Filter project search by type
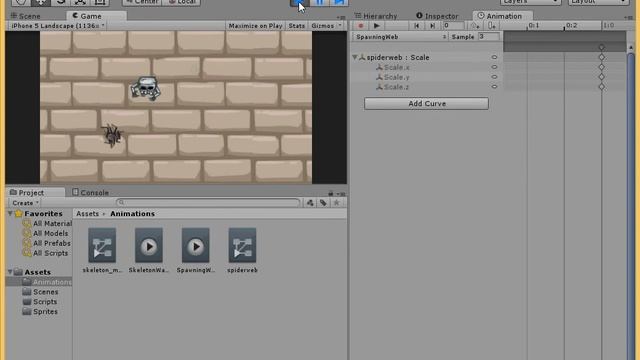The height and width of the screenshot is (360, 640). [x=310, y=203]
